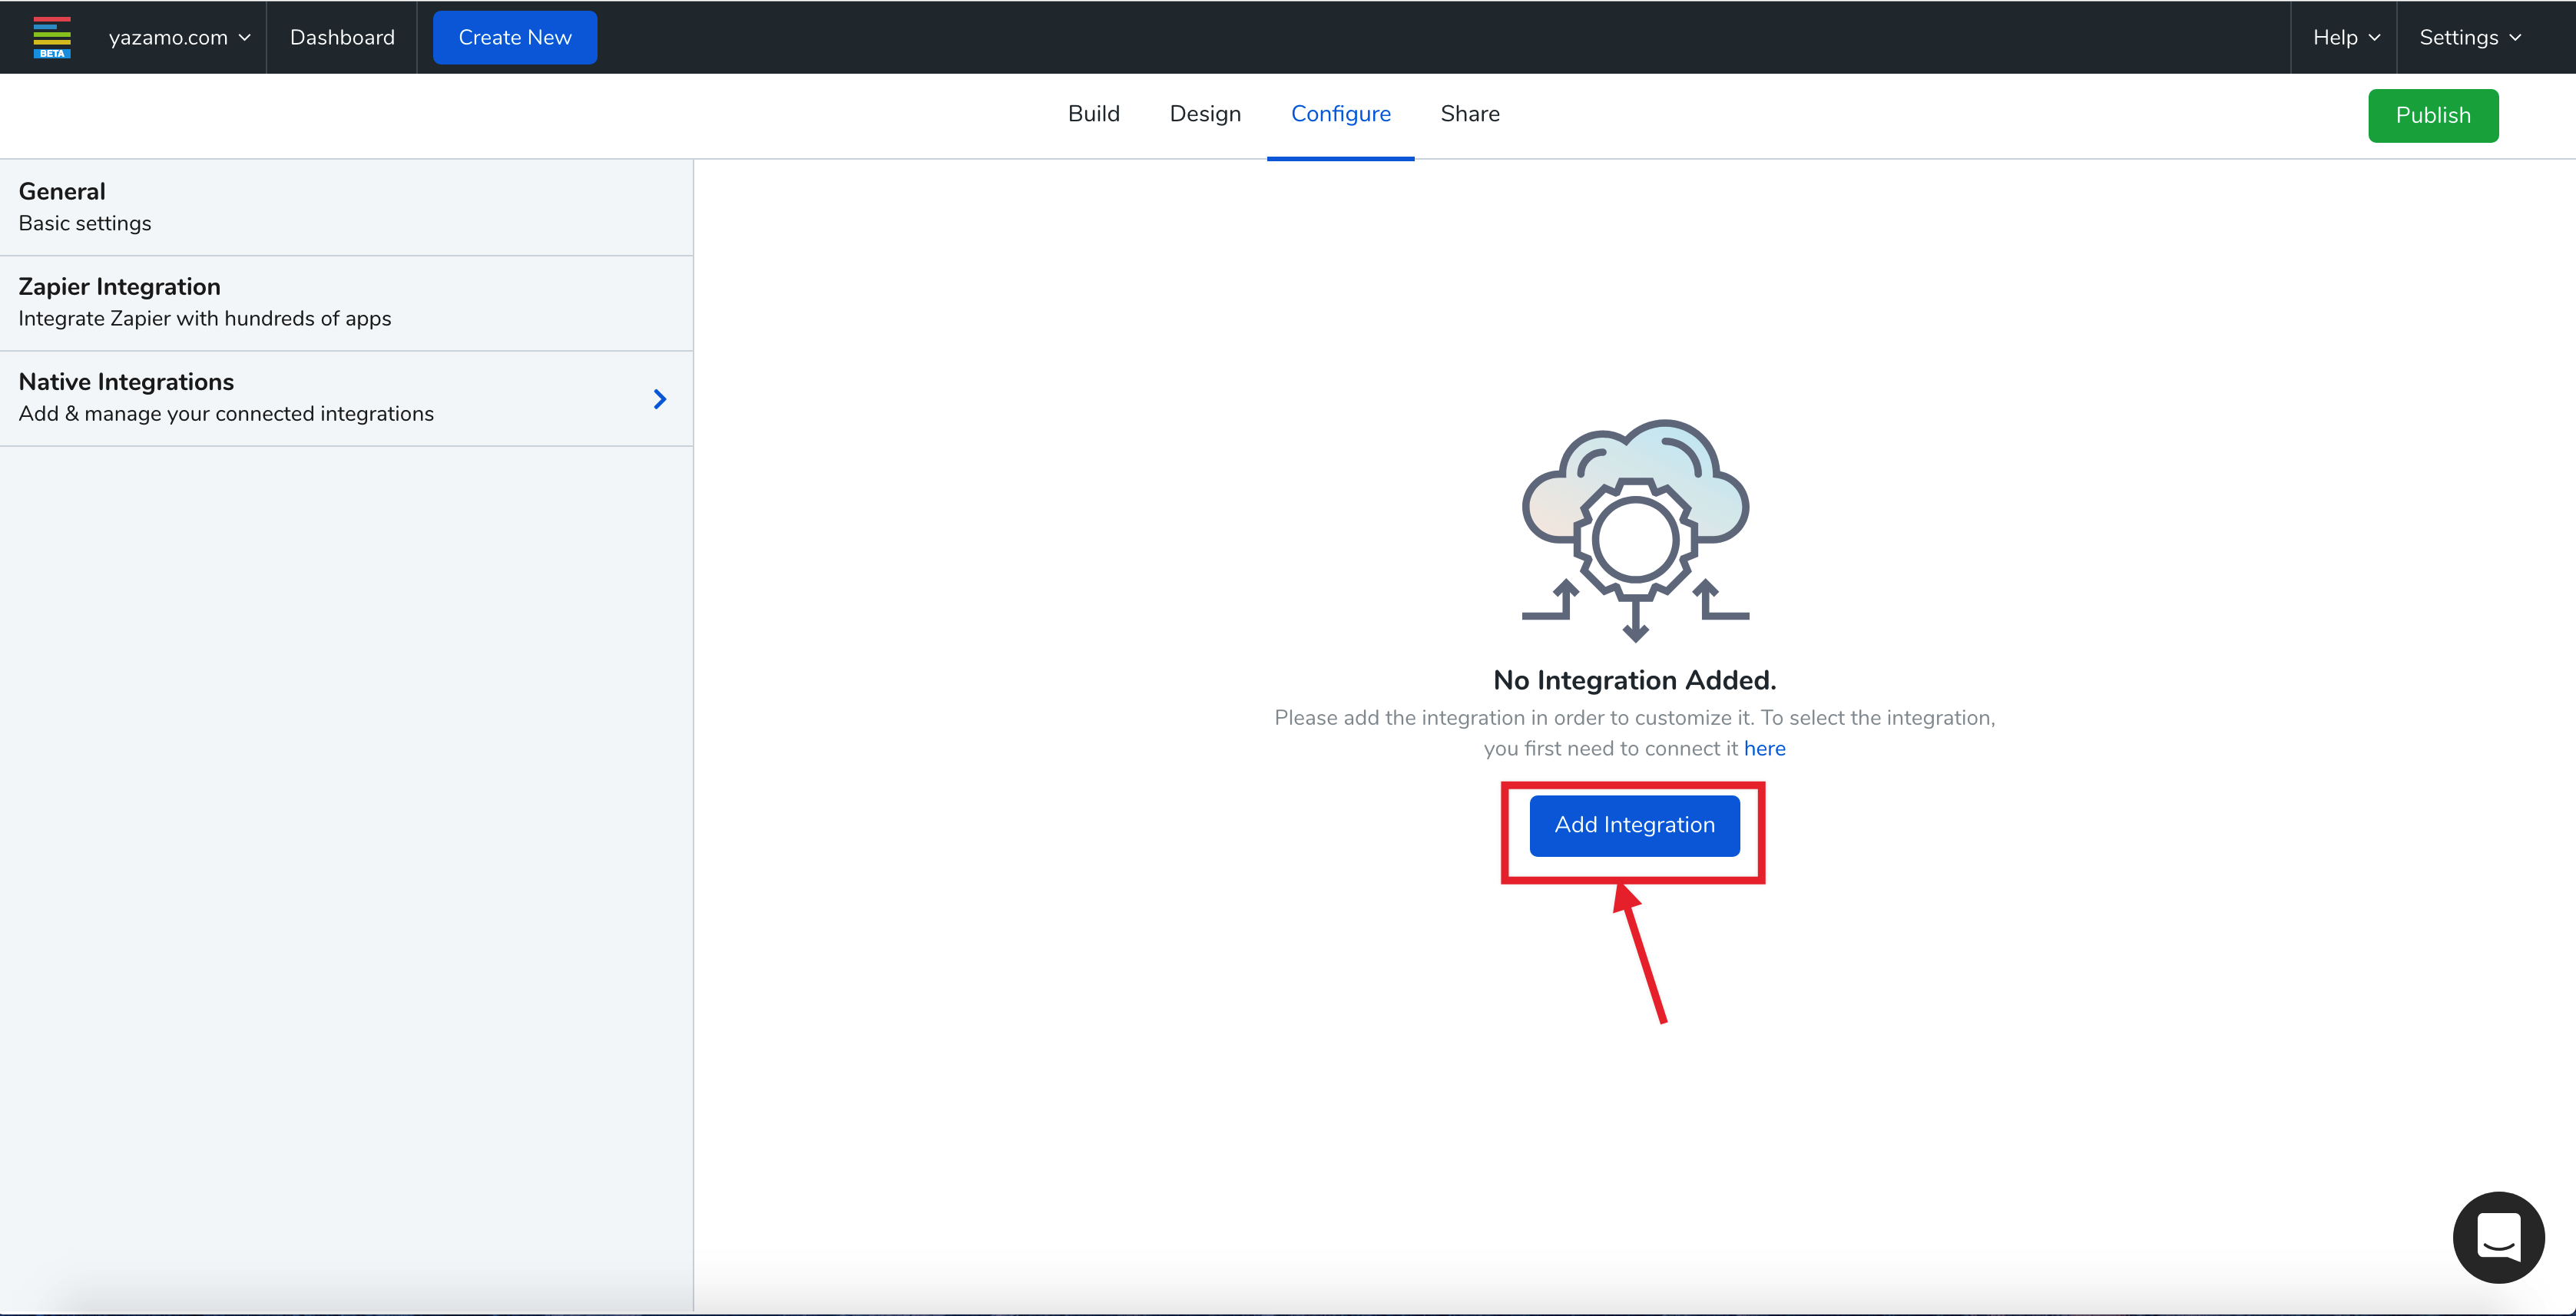The height and width of the screenshot is (1316, 2576).
Task: Switch to the Build tab
Action: pyautogui.click(x=1093, y=114)
